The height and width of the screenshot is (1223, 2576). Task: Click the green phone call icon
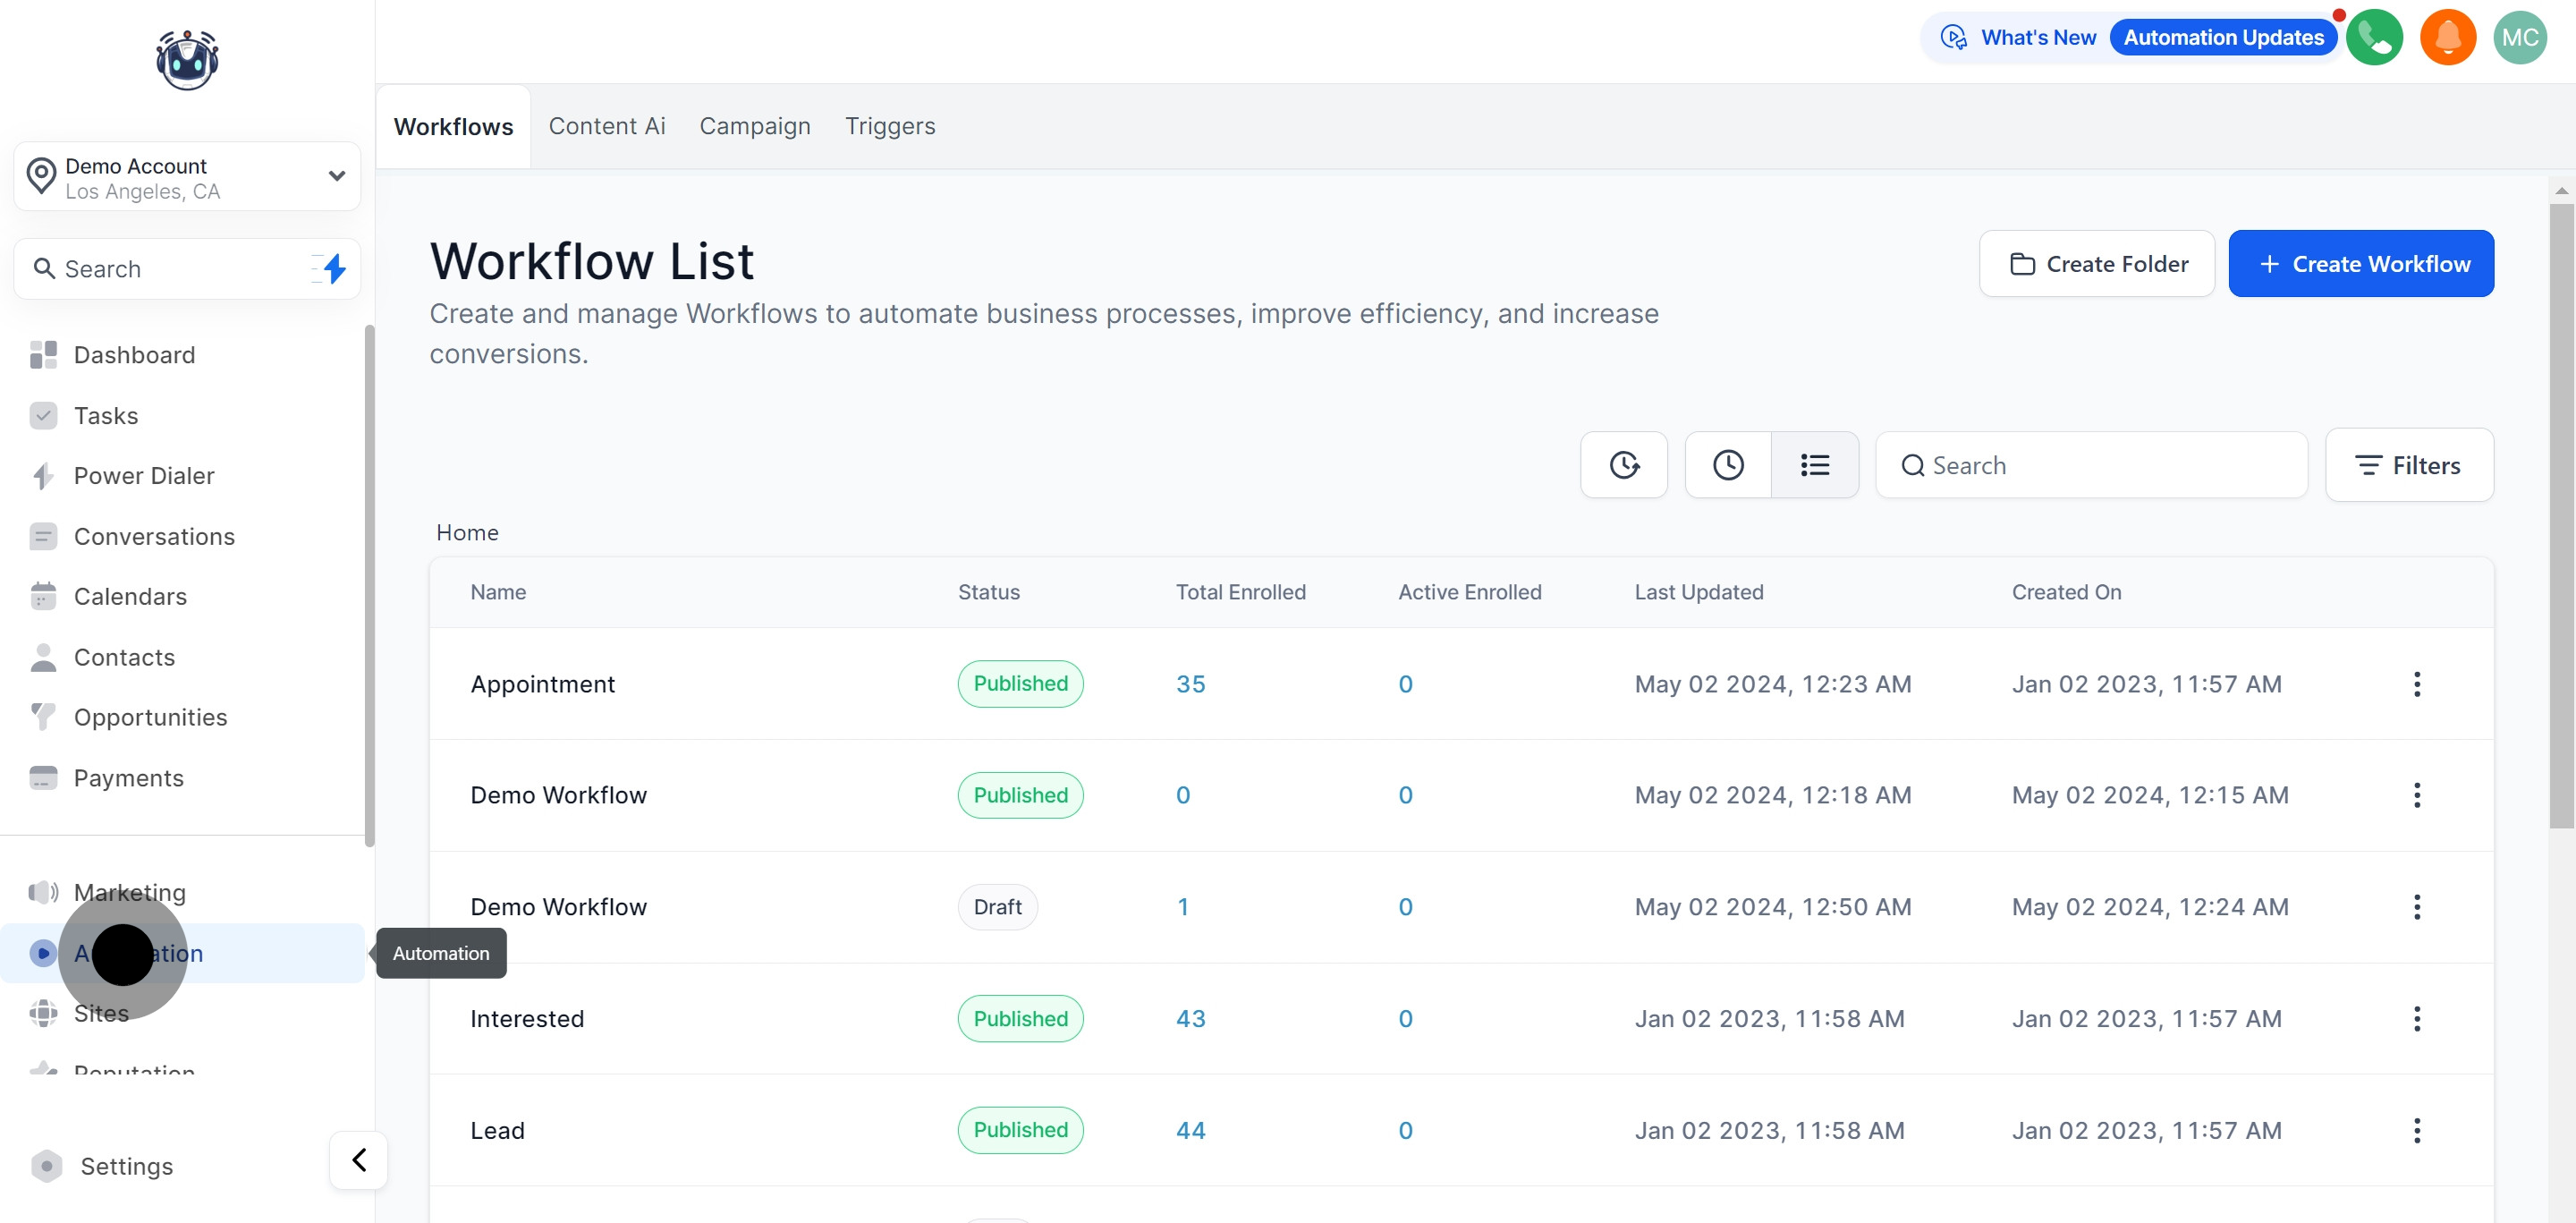point(2374,38)
